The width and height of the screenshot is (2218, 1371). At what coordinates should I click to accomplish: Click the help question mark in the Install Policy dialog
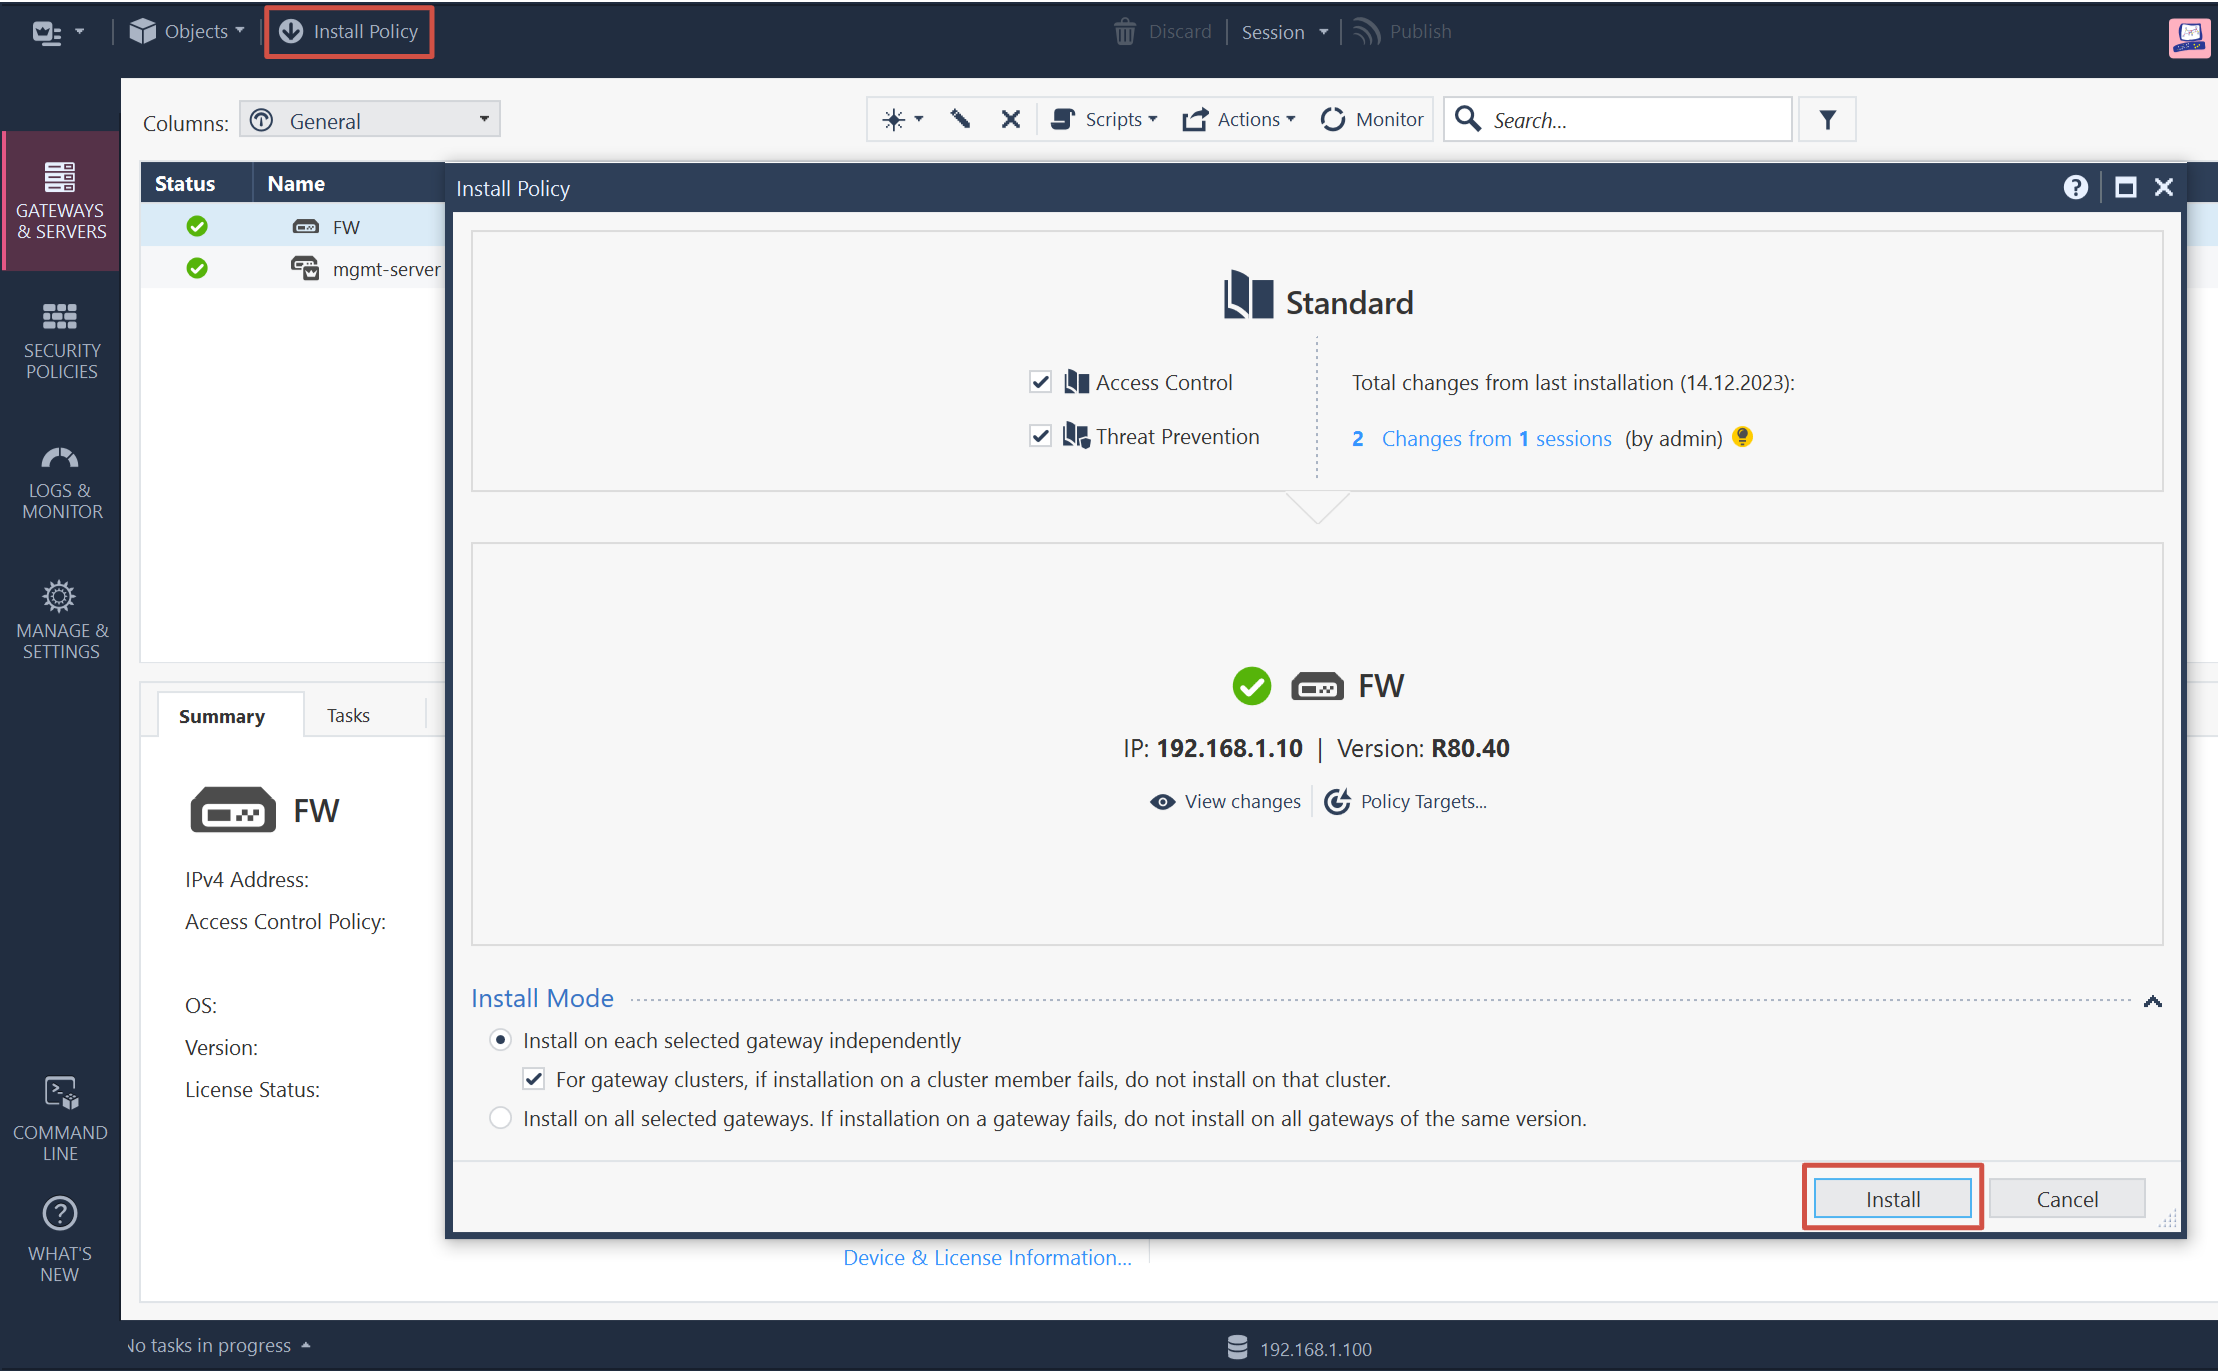coord(2075,188)
